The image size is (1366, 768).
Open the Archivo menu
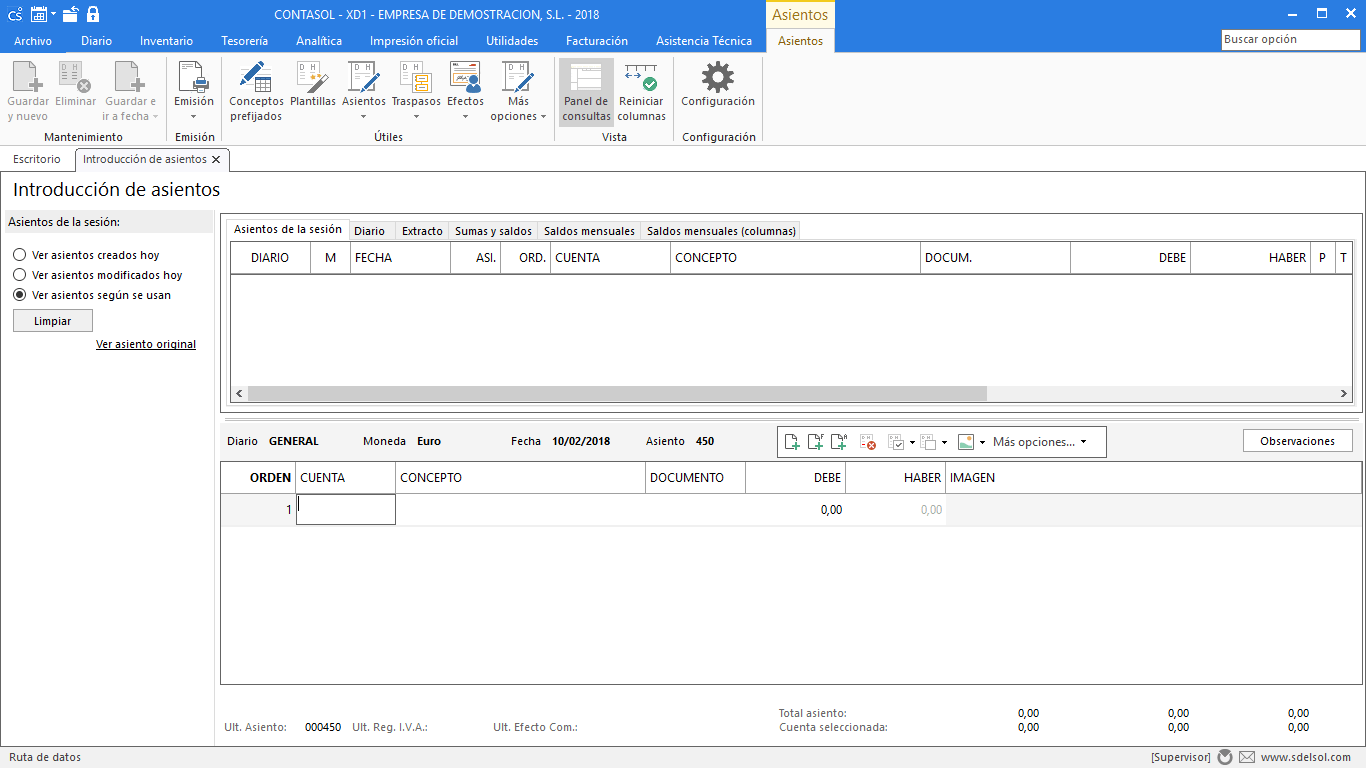pyautogui.click(x=33, y=41)
